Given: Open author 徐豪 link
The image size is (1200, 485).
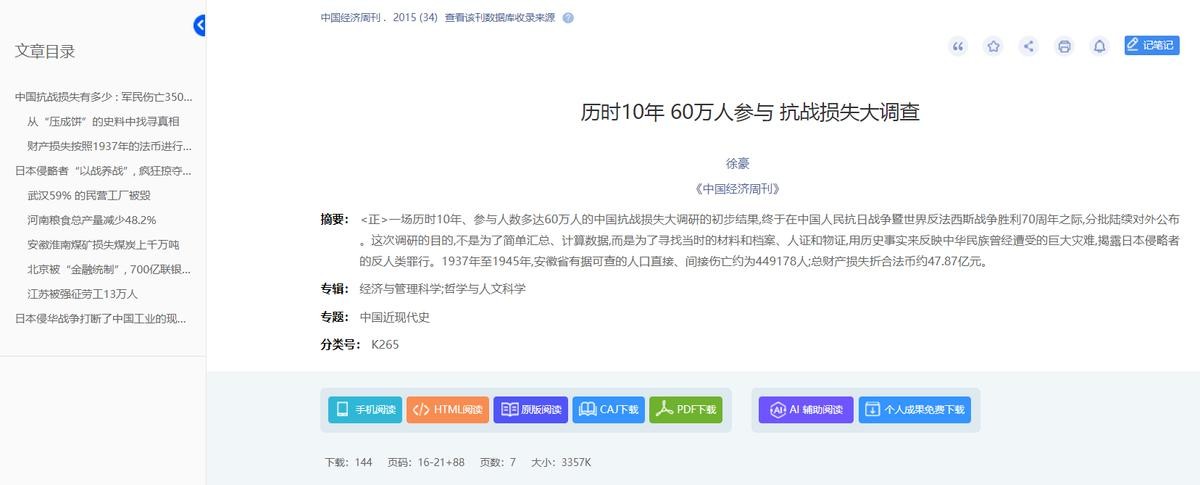Looking at the screenshot, I should point(737,163).
